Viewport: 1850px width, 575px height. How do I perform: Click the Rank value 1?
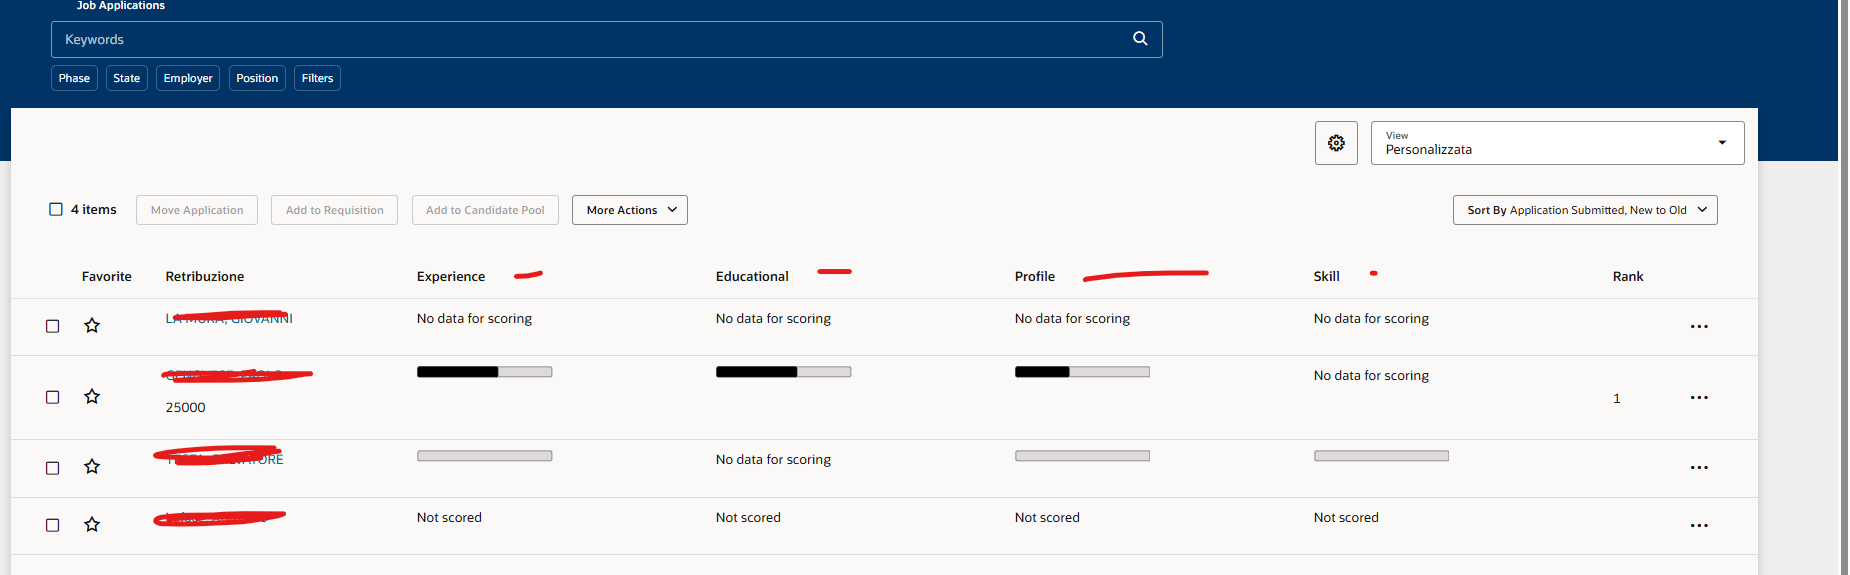click(x=1617, y=398)
